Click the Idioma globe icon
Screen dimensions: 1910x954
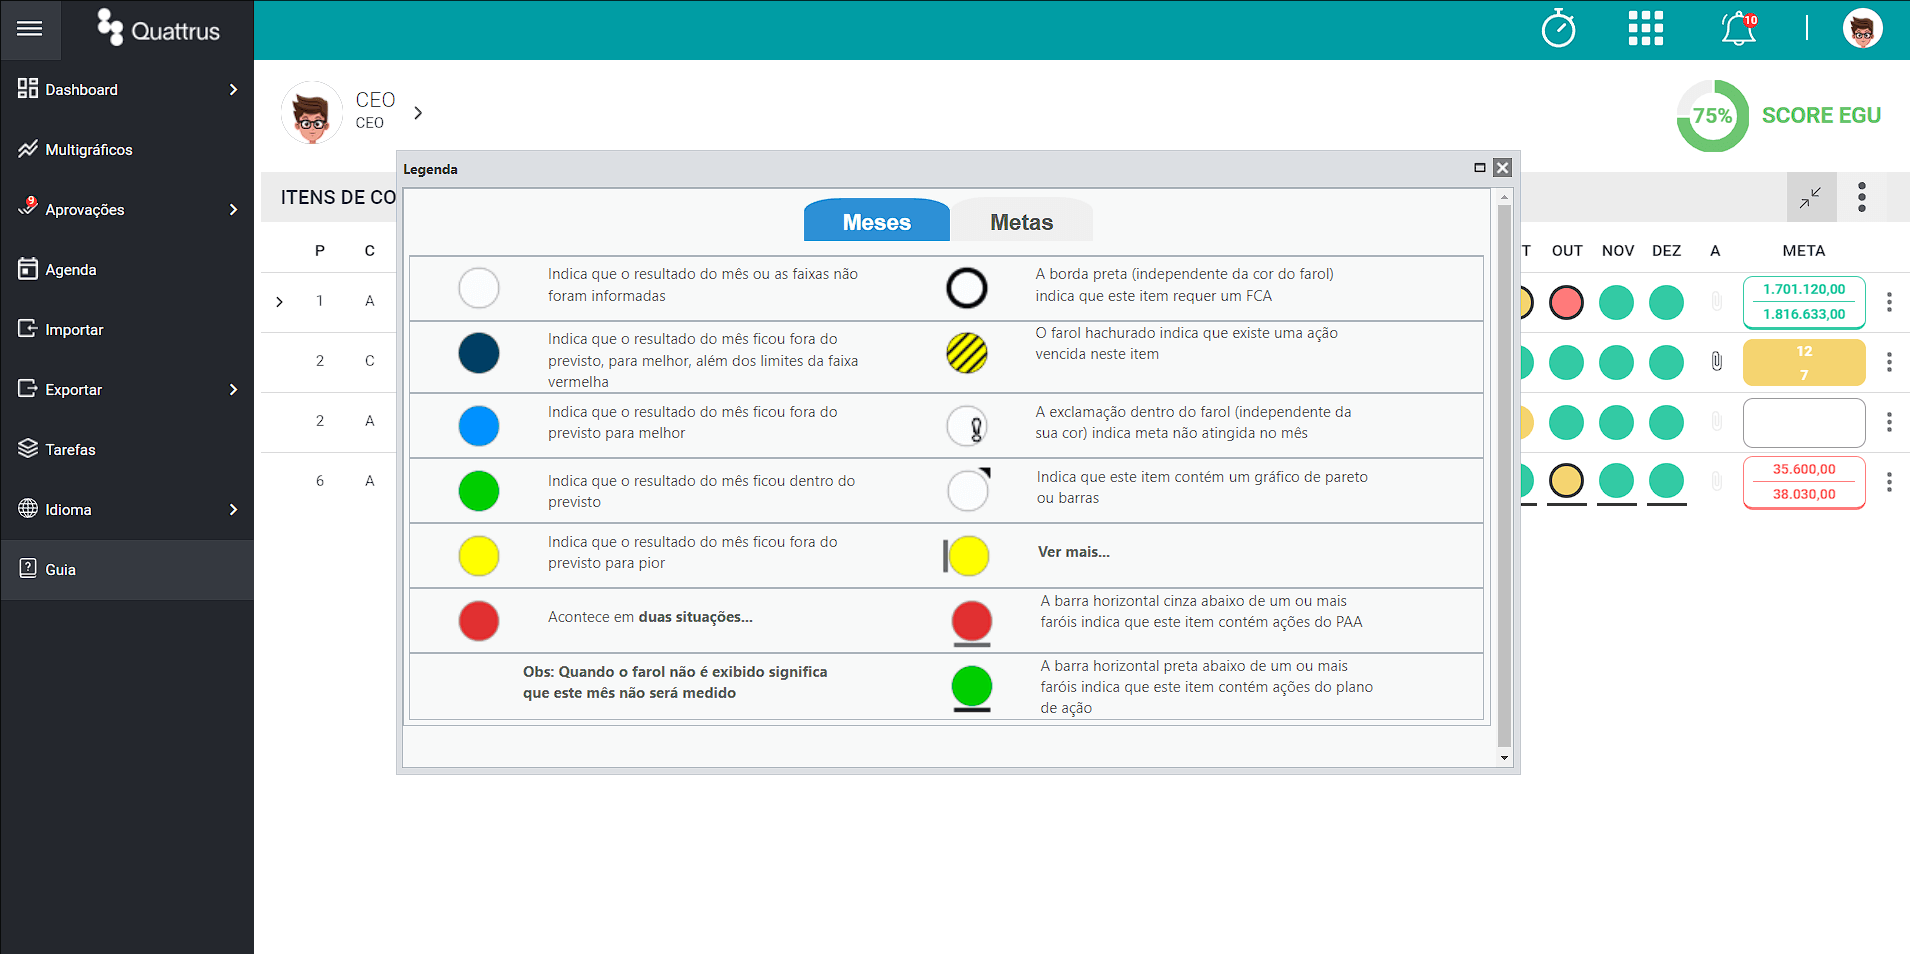28,508
